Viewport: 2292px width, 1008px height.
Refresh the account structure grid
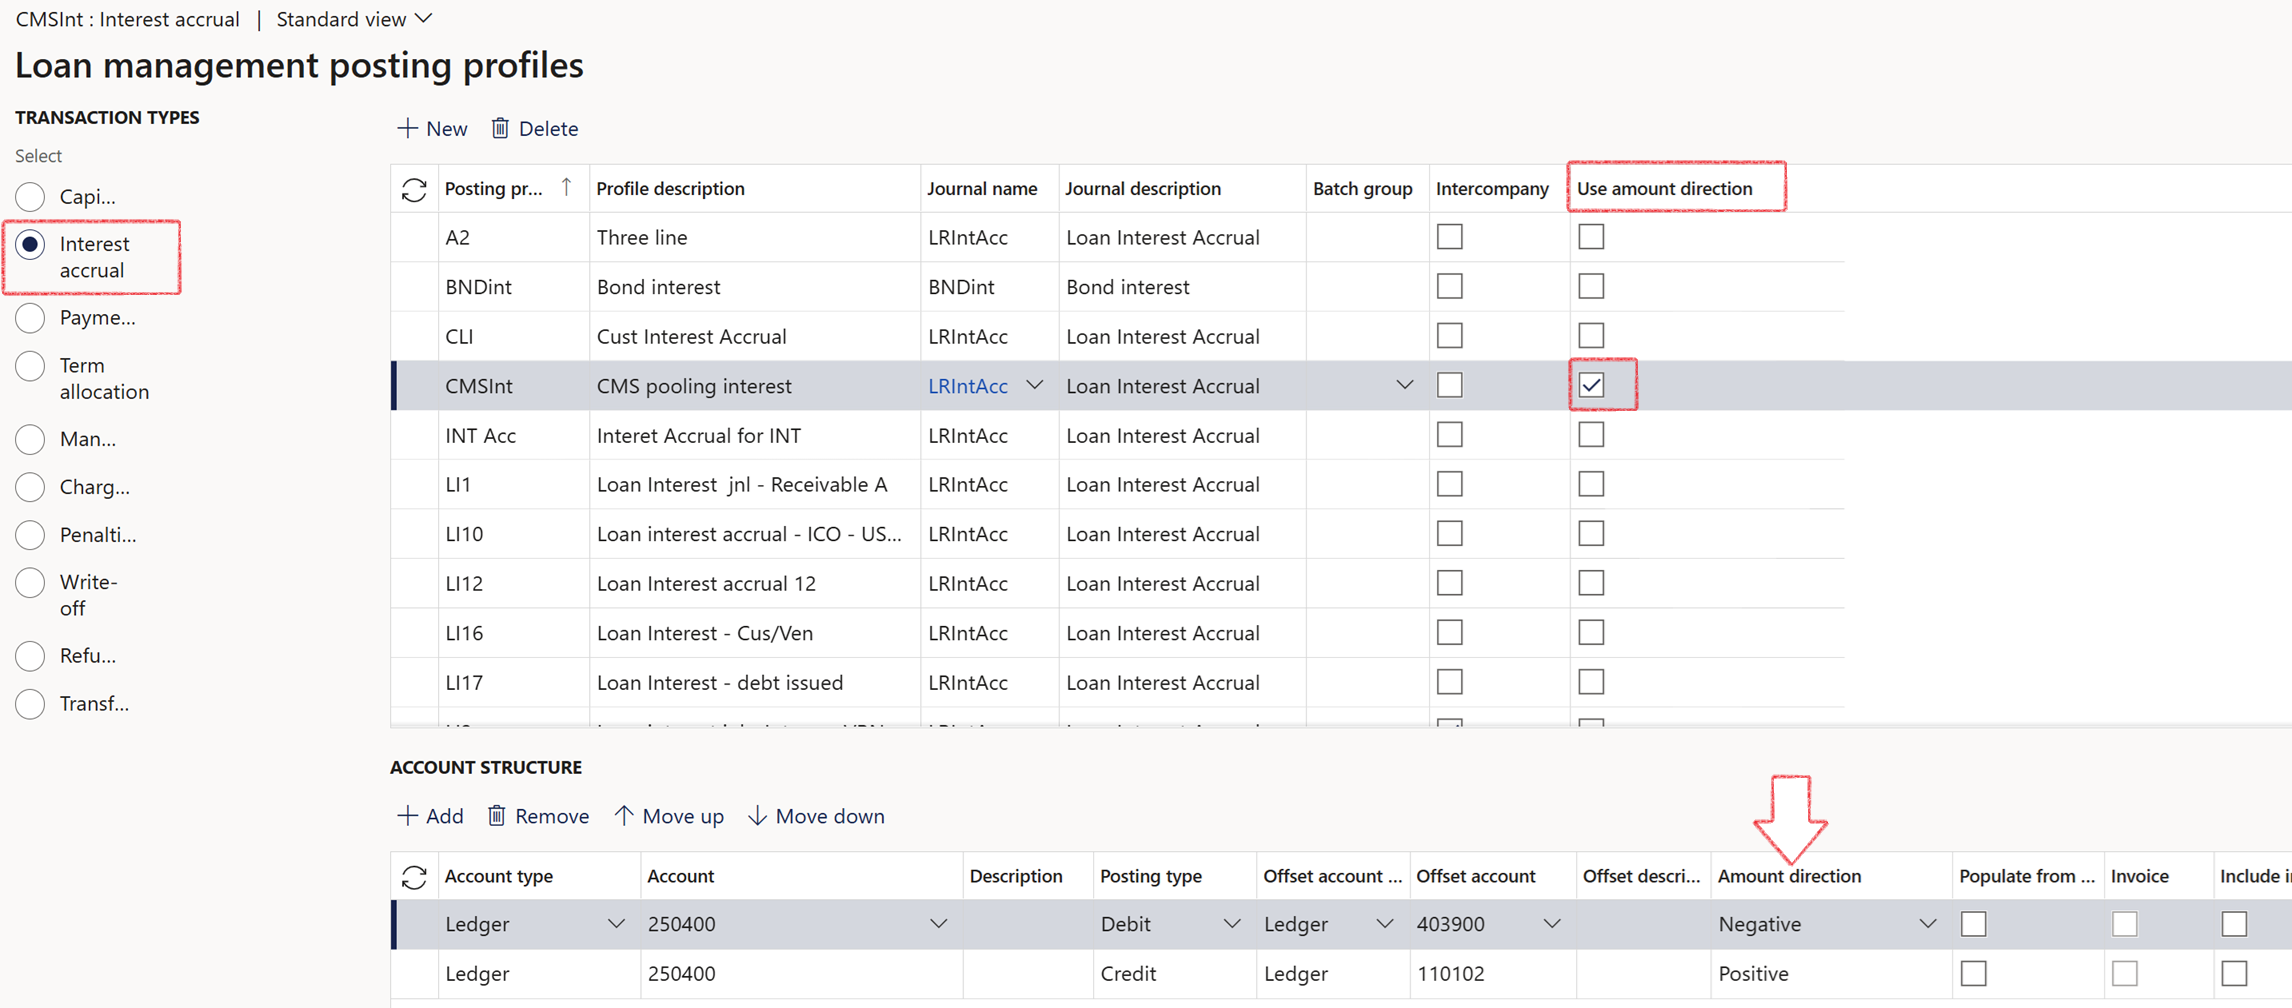click(x=414, y=877)
